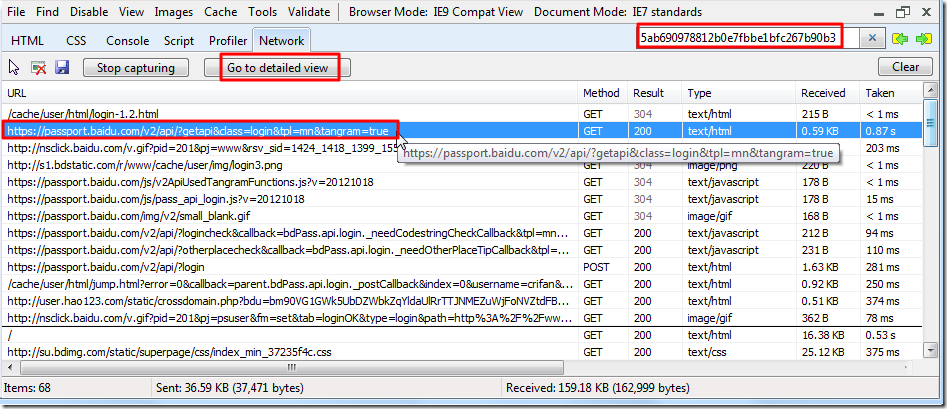
Task: Click the vertical scrollbar up arrow
Action: (x=930, y=92)
